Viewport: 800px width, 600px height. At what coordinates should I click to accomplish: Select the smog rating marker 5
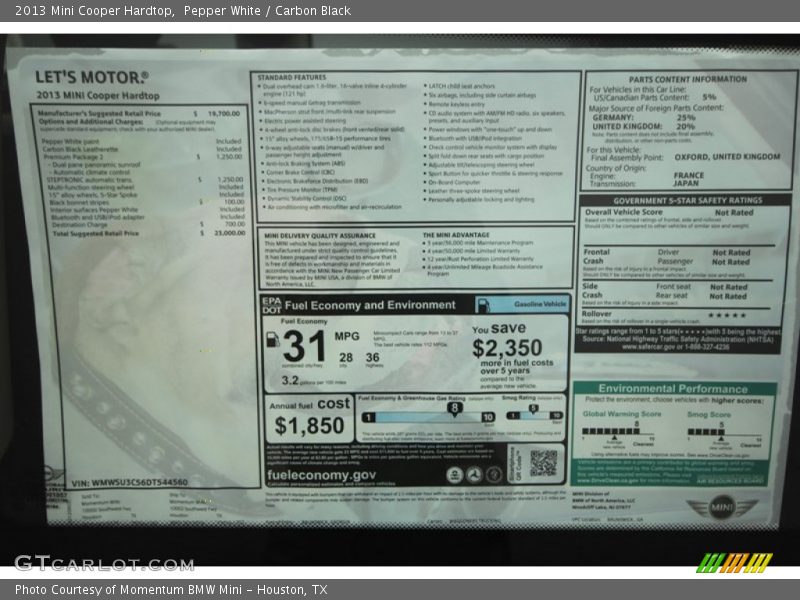click(x=533, y=408)
